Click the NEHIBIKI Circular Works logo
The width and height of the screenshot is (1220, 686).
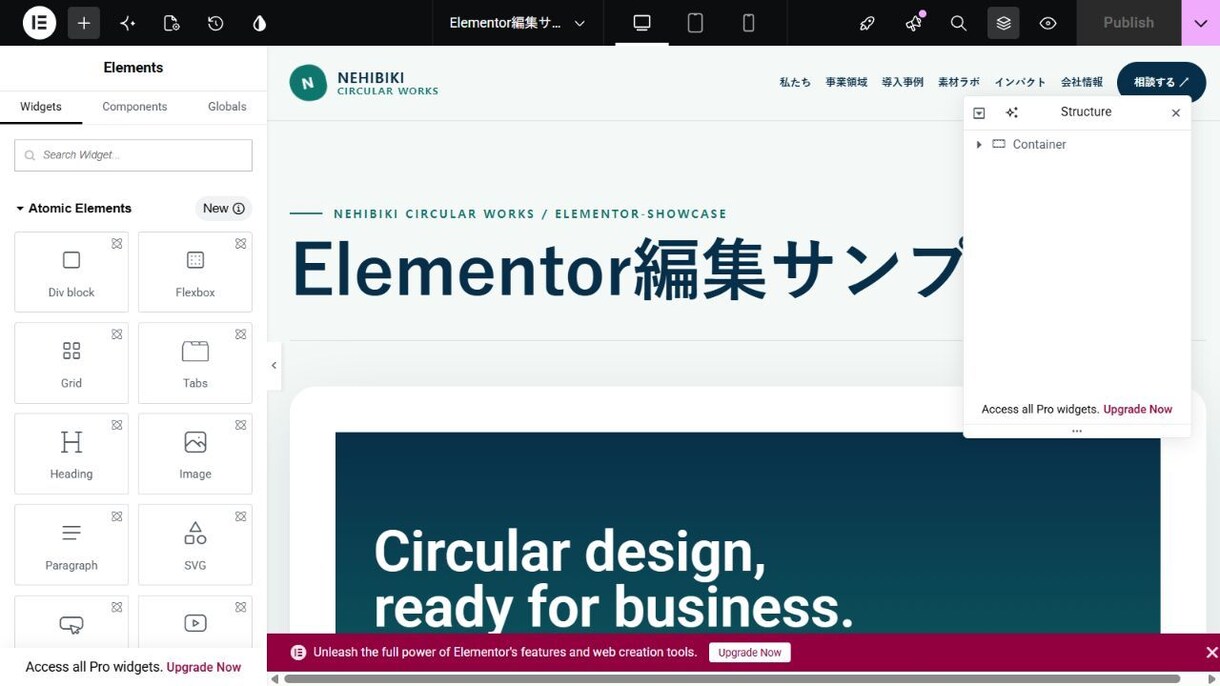(364, 83)
